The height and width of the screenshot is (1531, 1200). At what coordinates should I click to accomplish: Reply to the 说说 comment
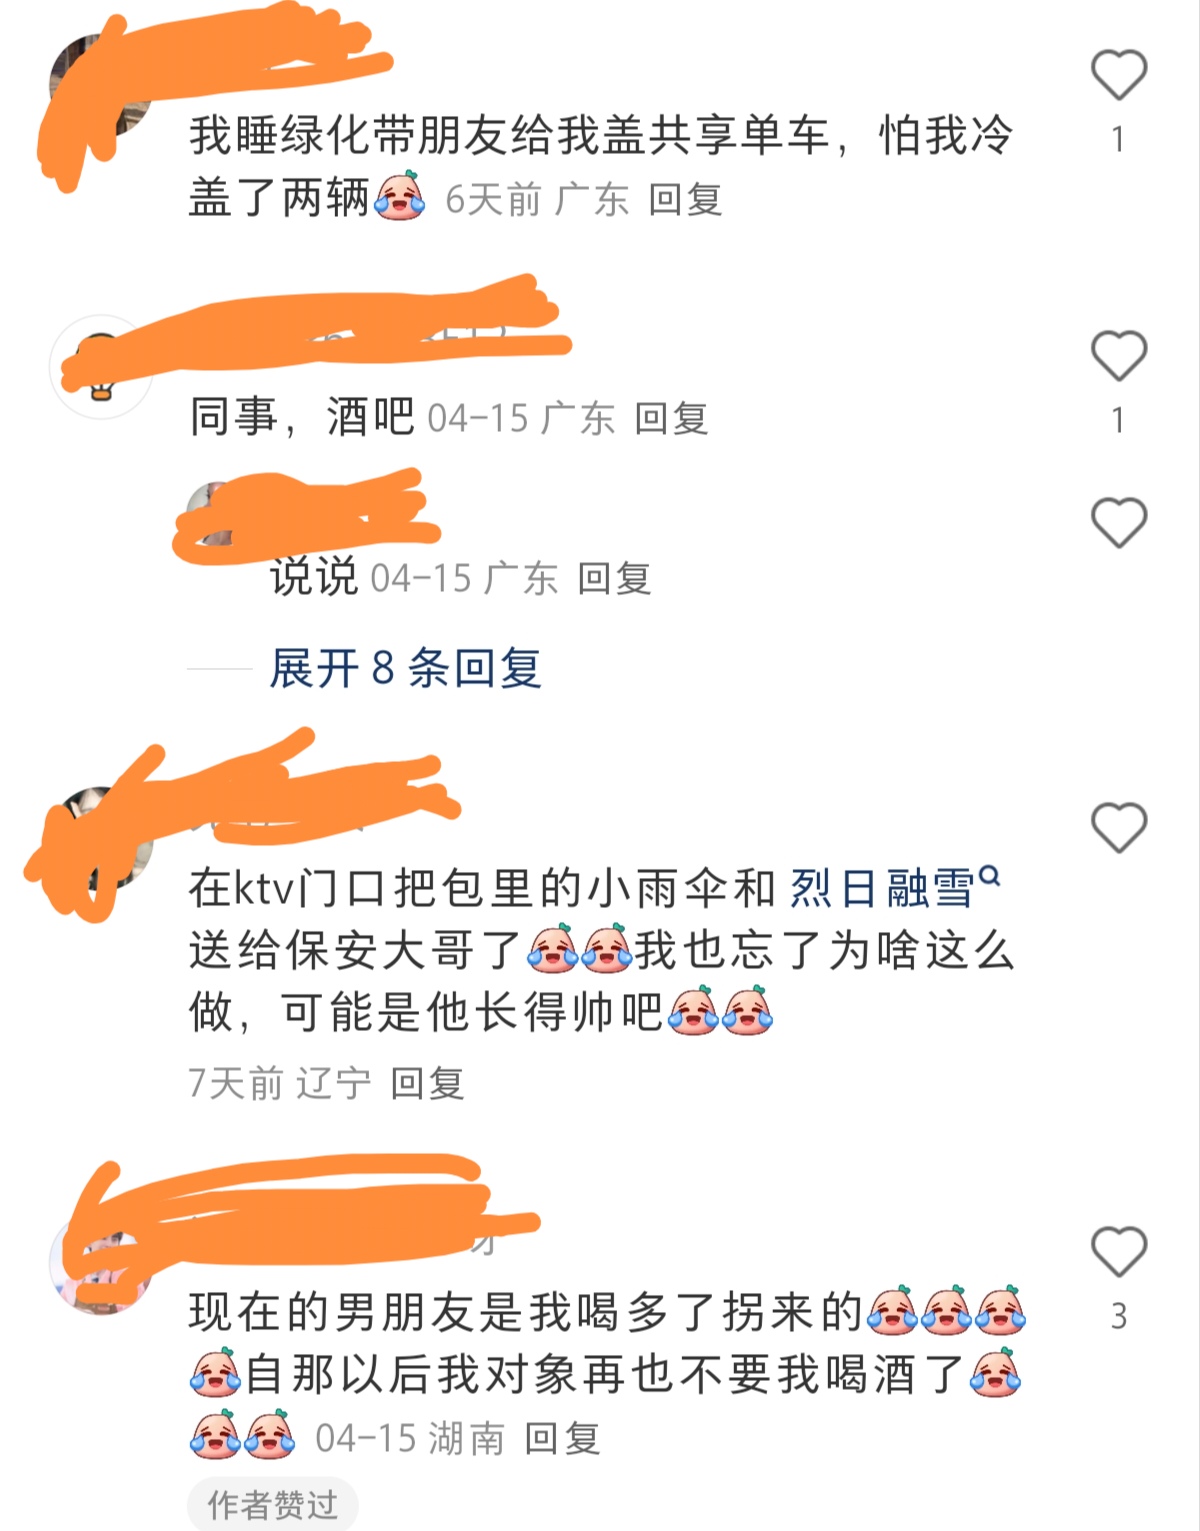(614, 578)
